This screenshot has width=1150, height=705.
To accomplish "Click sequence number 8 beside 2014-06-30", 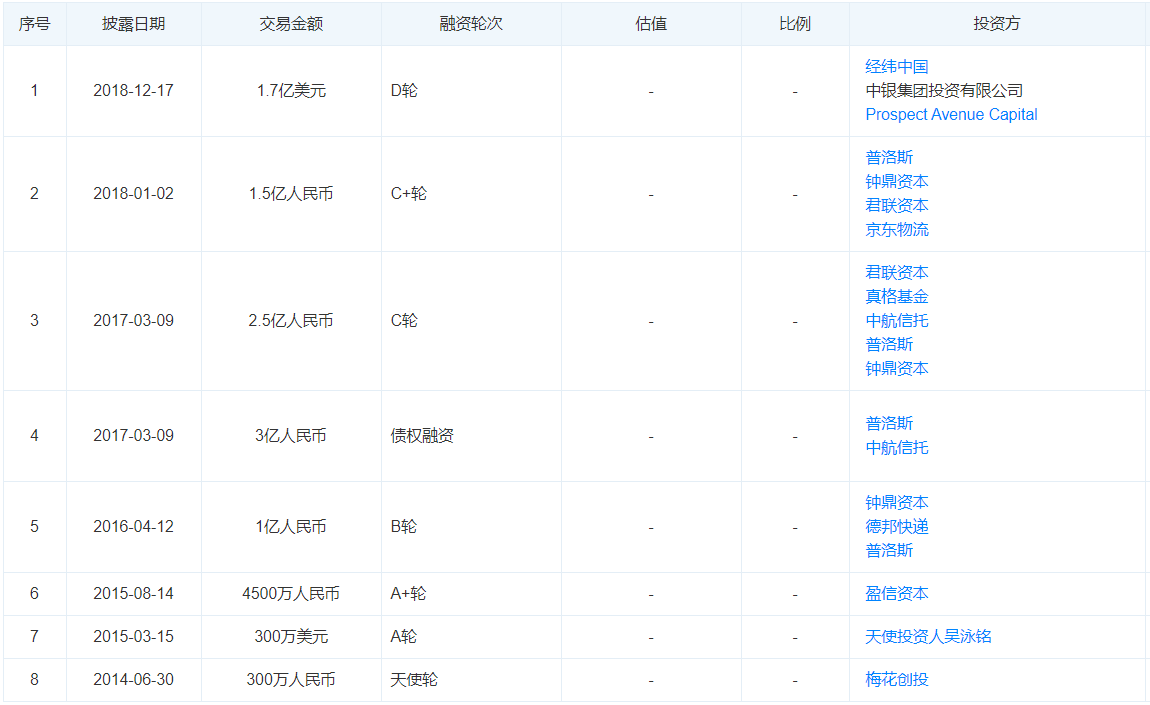I will pyautogui.click(x=34, y=681).
